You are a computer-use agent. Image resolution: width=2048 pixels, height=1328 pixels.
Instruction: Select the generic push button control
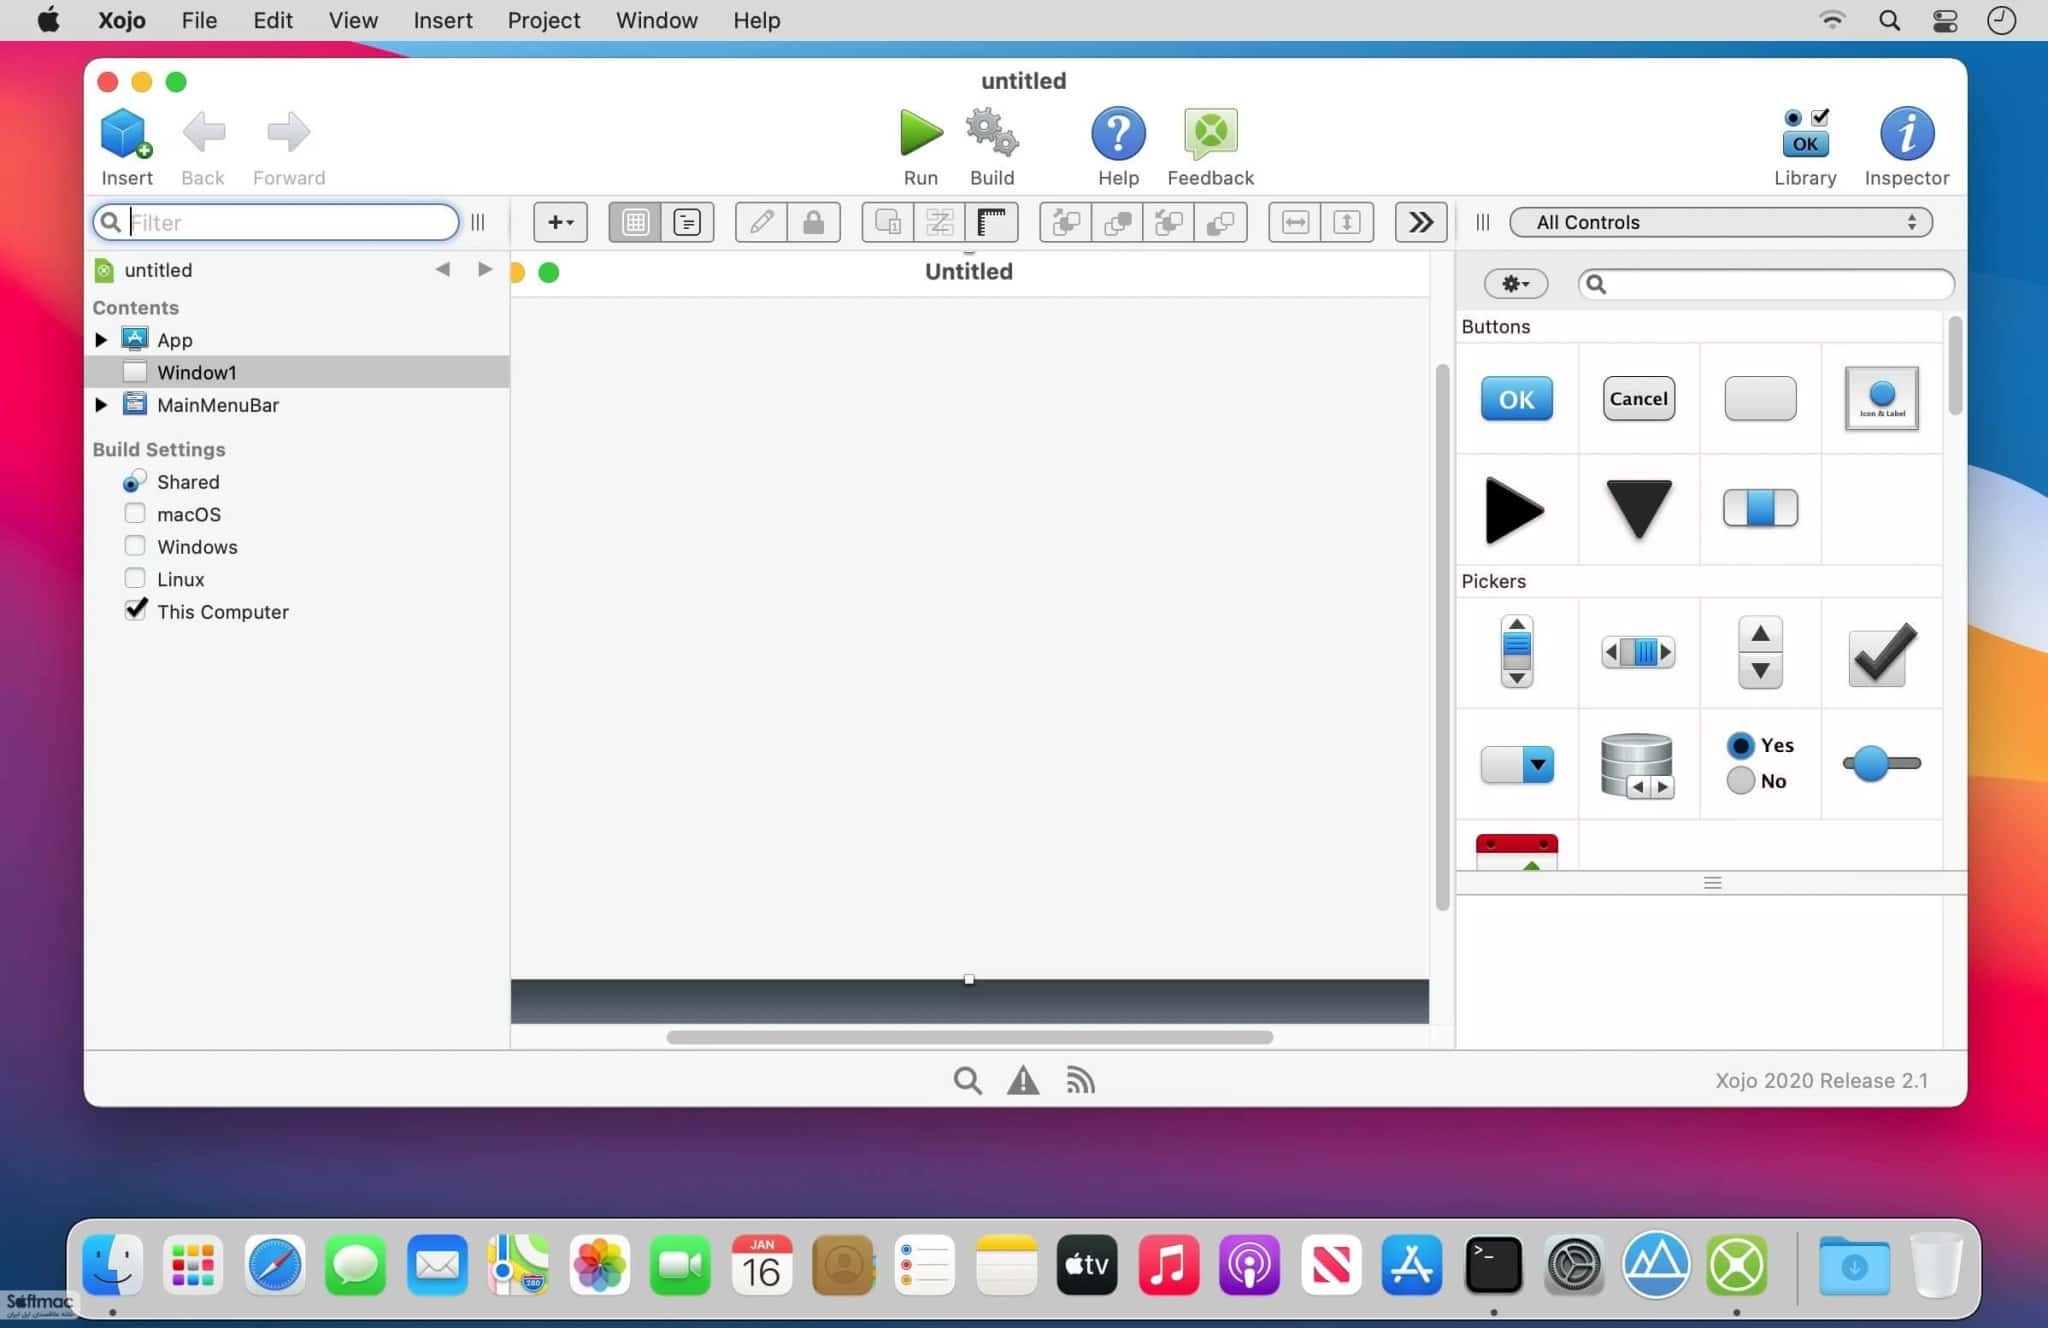[1760, 399]
